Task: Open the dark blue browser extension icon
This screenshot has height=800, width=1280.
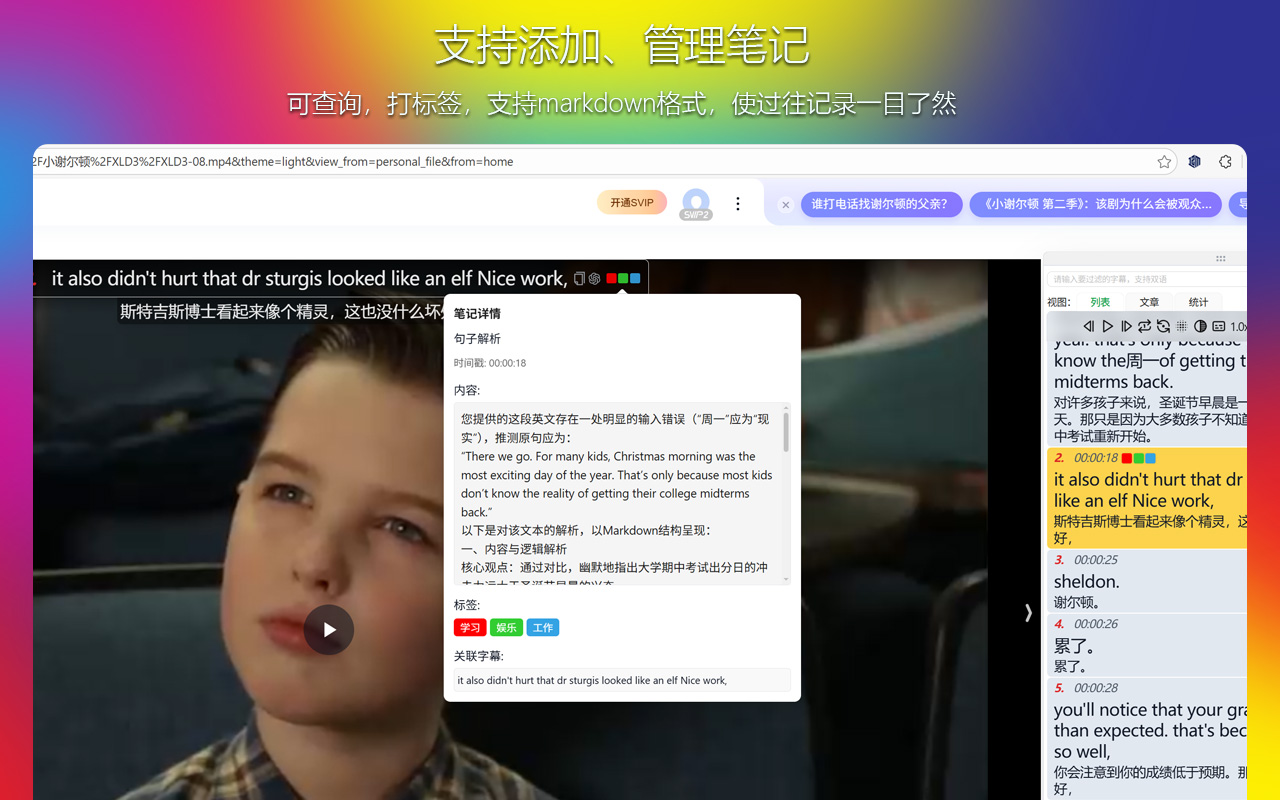Action: point(1195,162)
